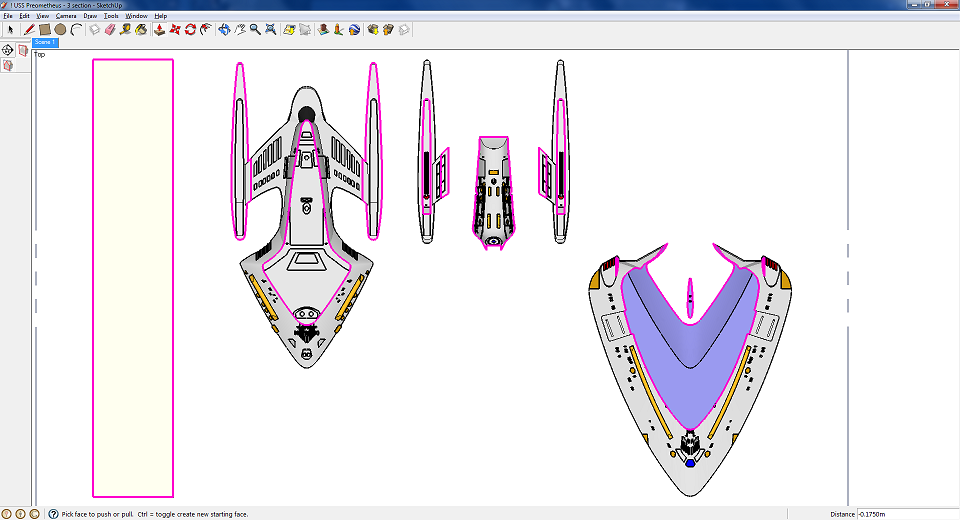This screenshot has width=960, height=520.
Task: Activate the Push/Pull tool
Action: pyautogui.click(x=159, y=29)
